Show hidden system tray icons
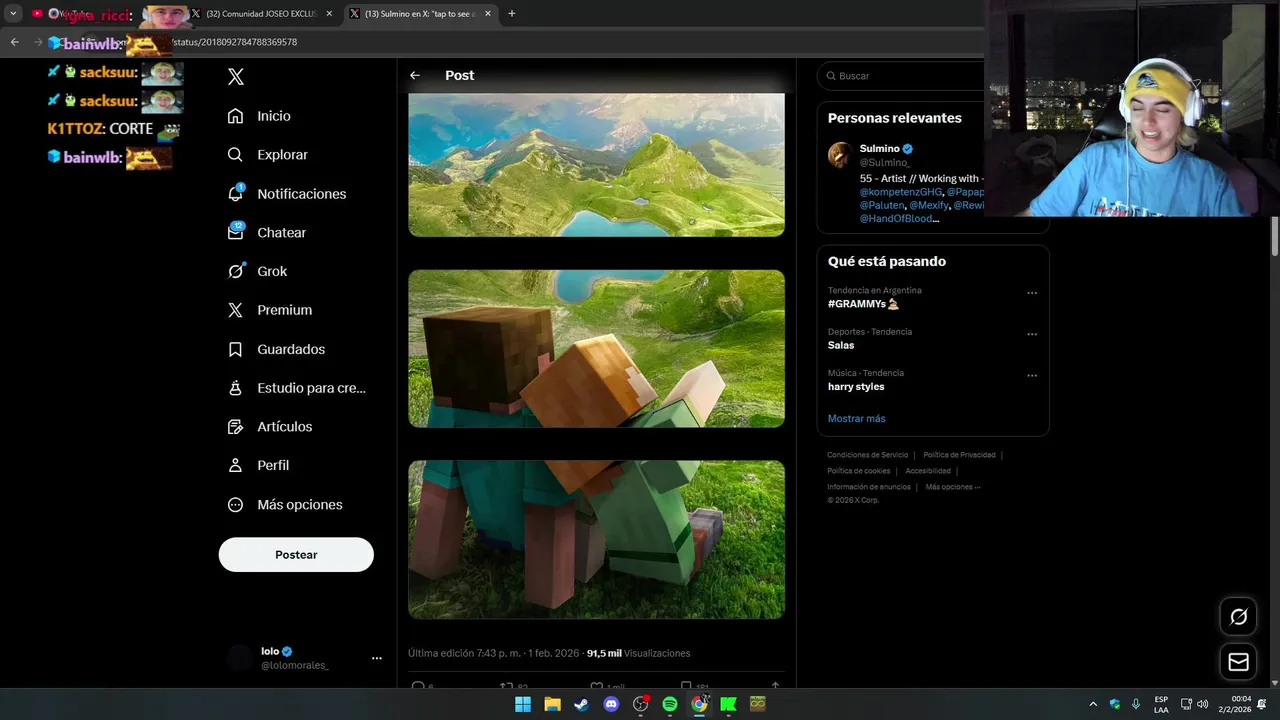The height and width of the screenshot is (720, 1280). (1093, 704)
